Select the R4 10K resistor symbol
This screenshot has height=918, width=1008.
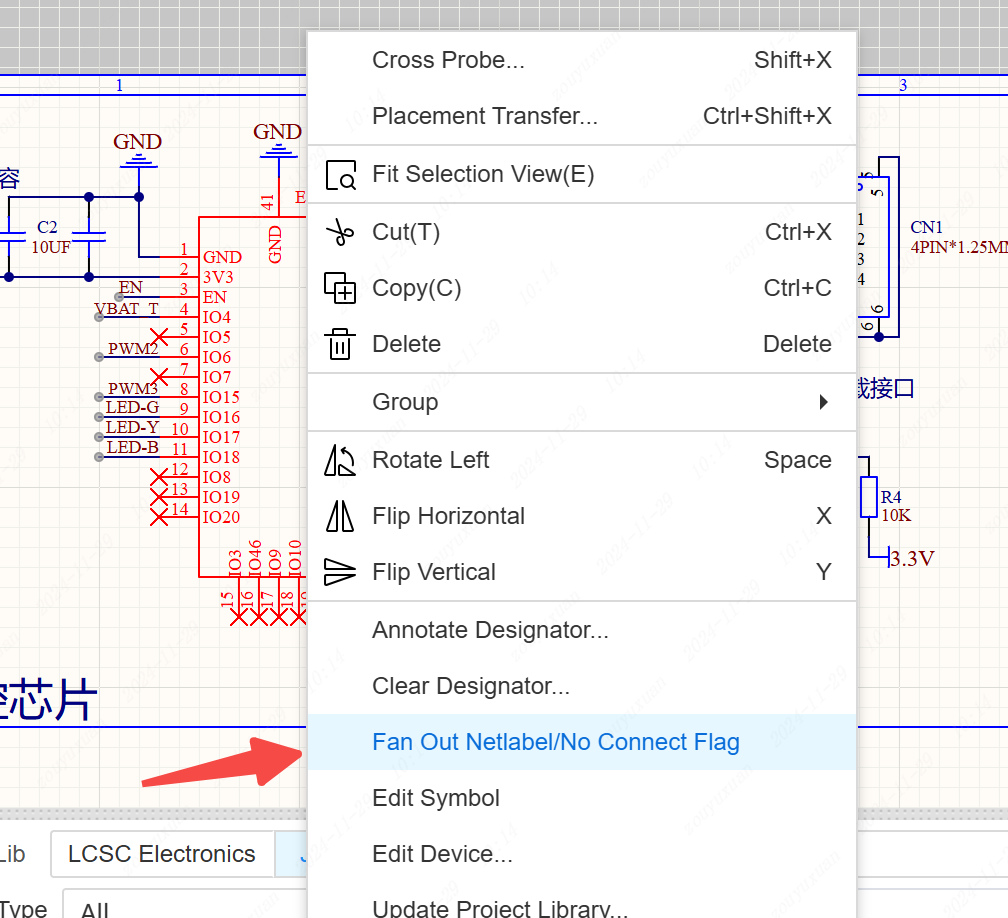click(868, 497)
